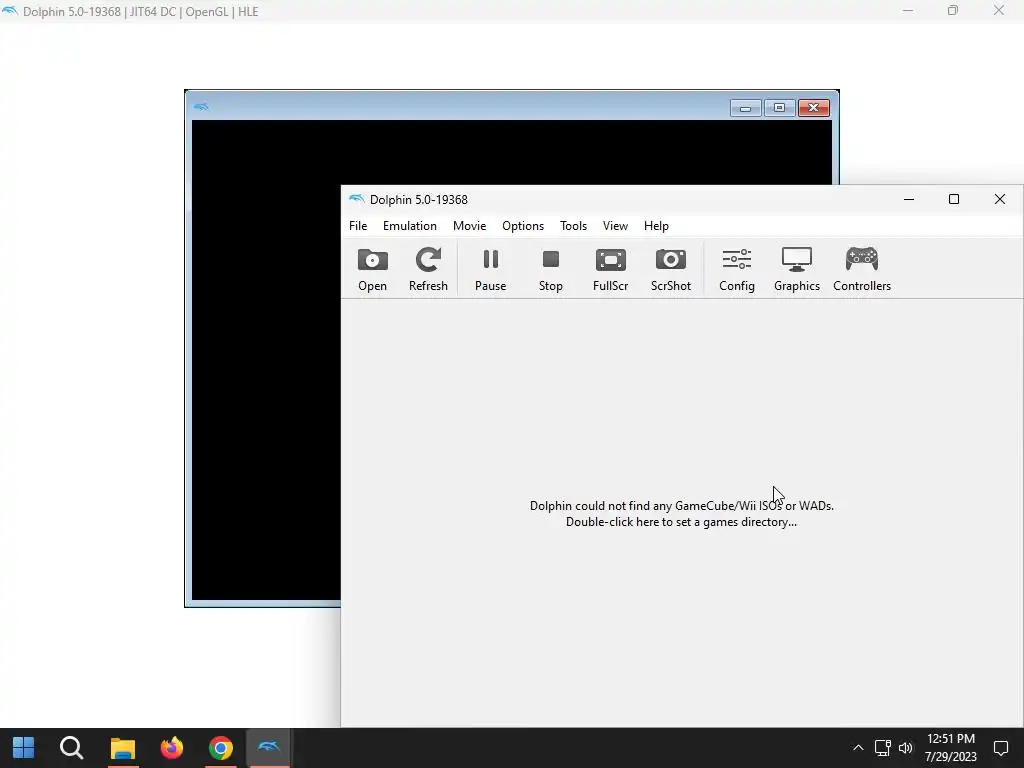The image size is (1024, 768).
Task: Open Config settings
Action: coord(737,269)
